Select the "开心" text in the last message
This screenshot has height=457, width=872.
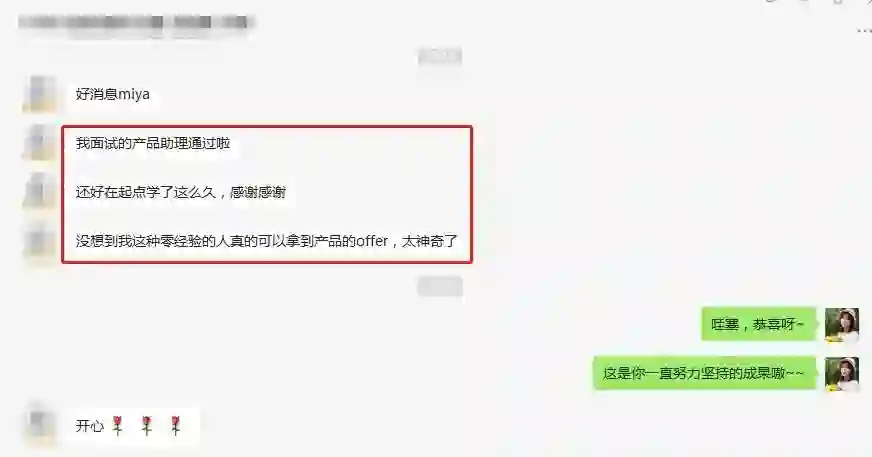90,426
